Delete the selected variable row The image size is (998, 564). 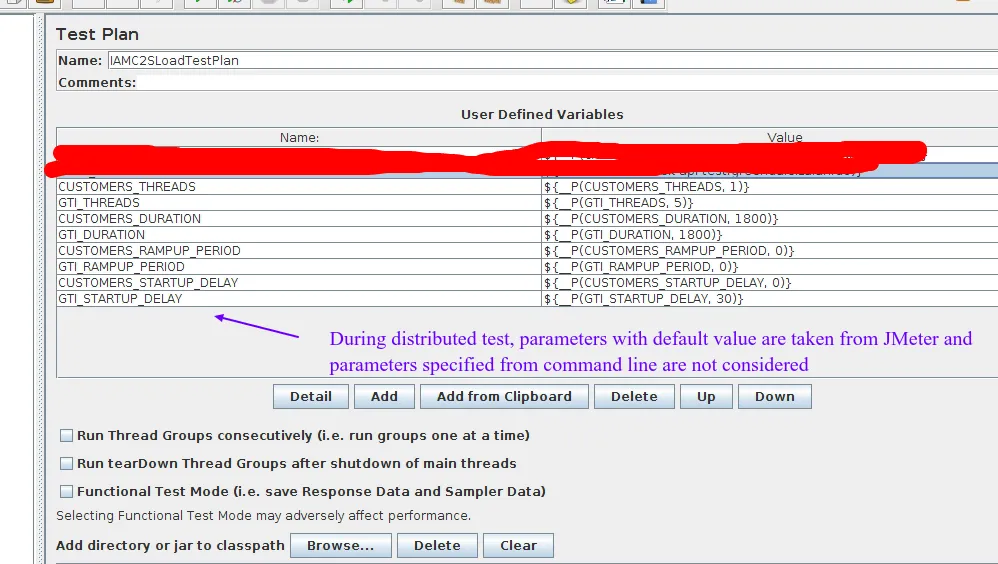click(x=634, y=397)
